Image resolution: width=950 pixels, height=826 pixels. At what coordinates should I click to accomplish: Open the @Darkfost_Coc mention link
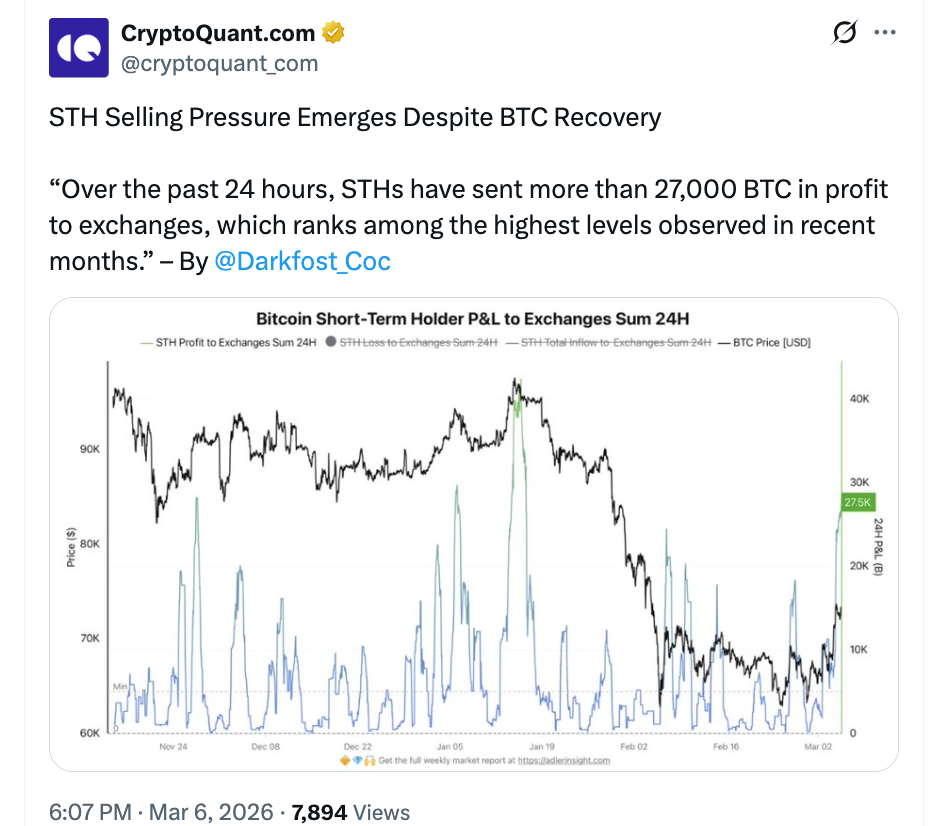pyautogui.click(x=302, y=262)
